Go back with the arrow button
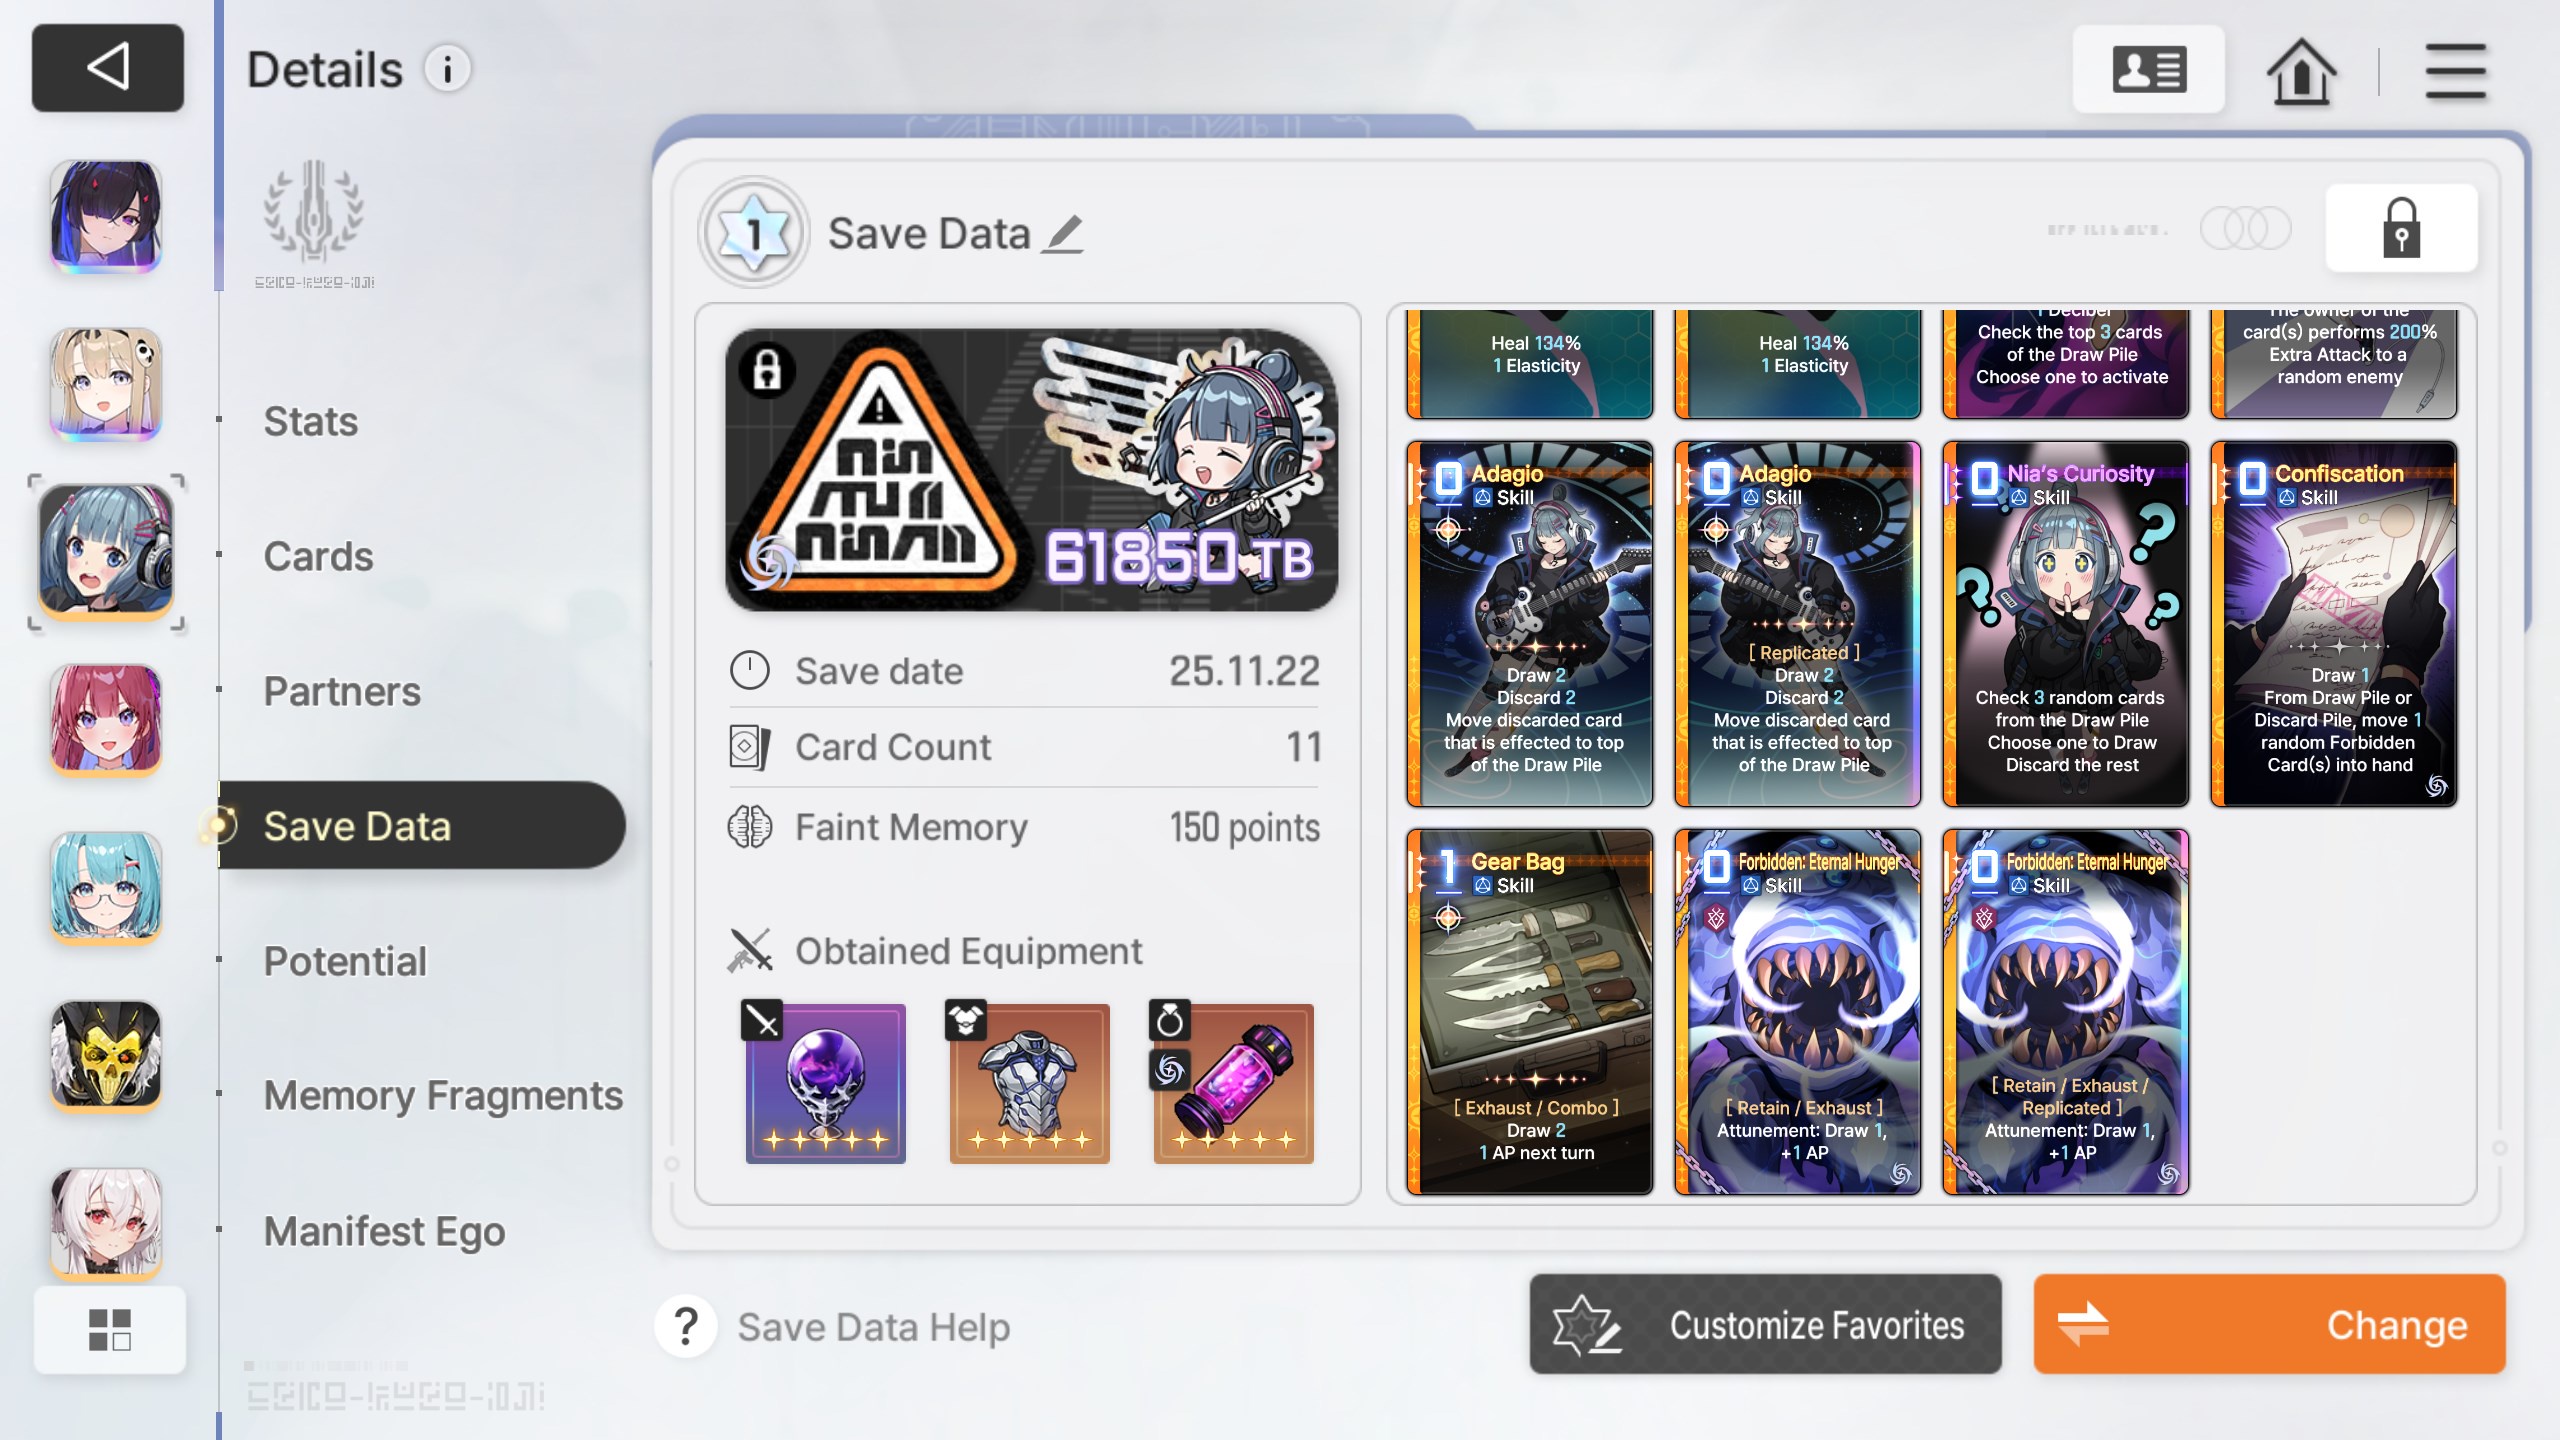2560x1440 pixels. [x=108, y=68]
